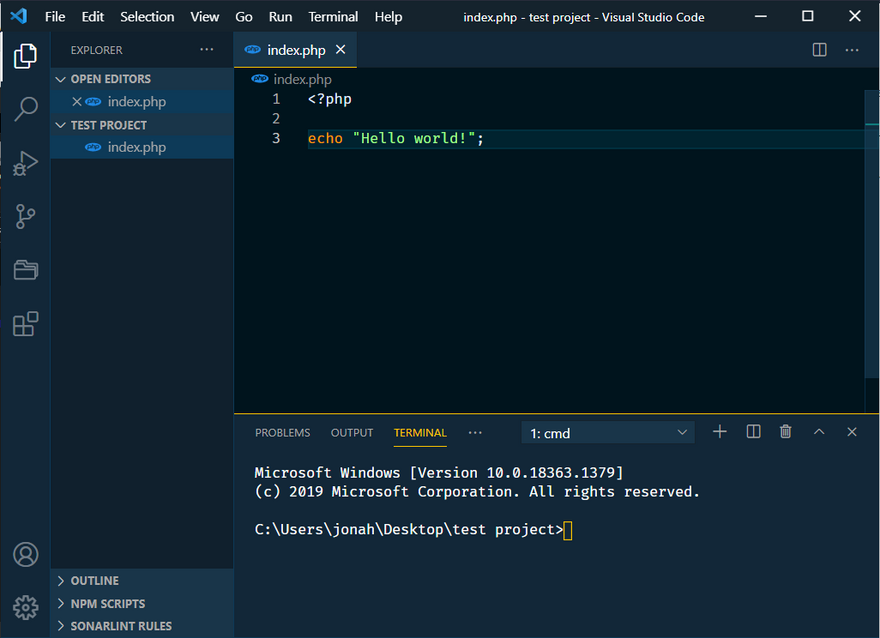Create a new terminal with plus icon
880x638 pixels.
coord(720,432)
